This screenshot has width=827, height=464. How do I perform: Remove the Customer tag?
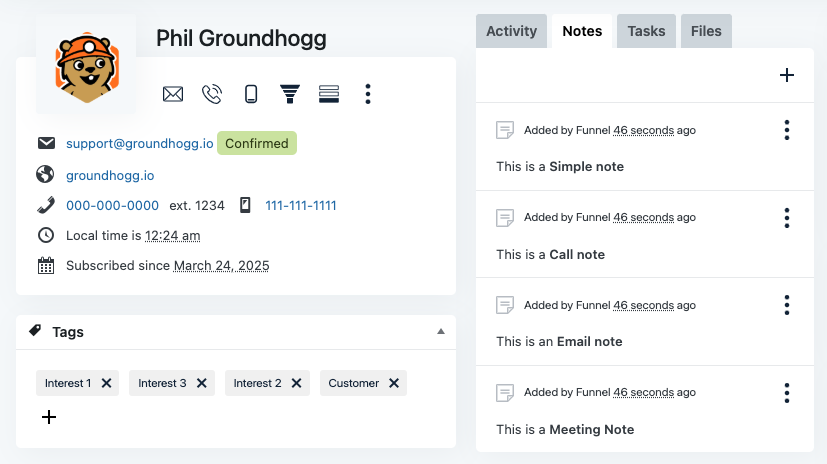pos(394,383)
